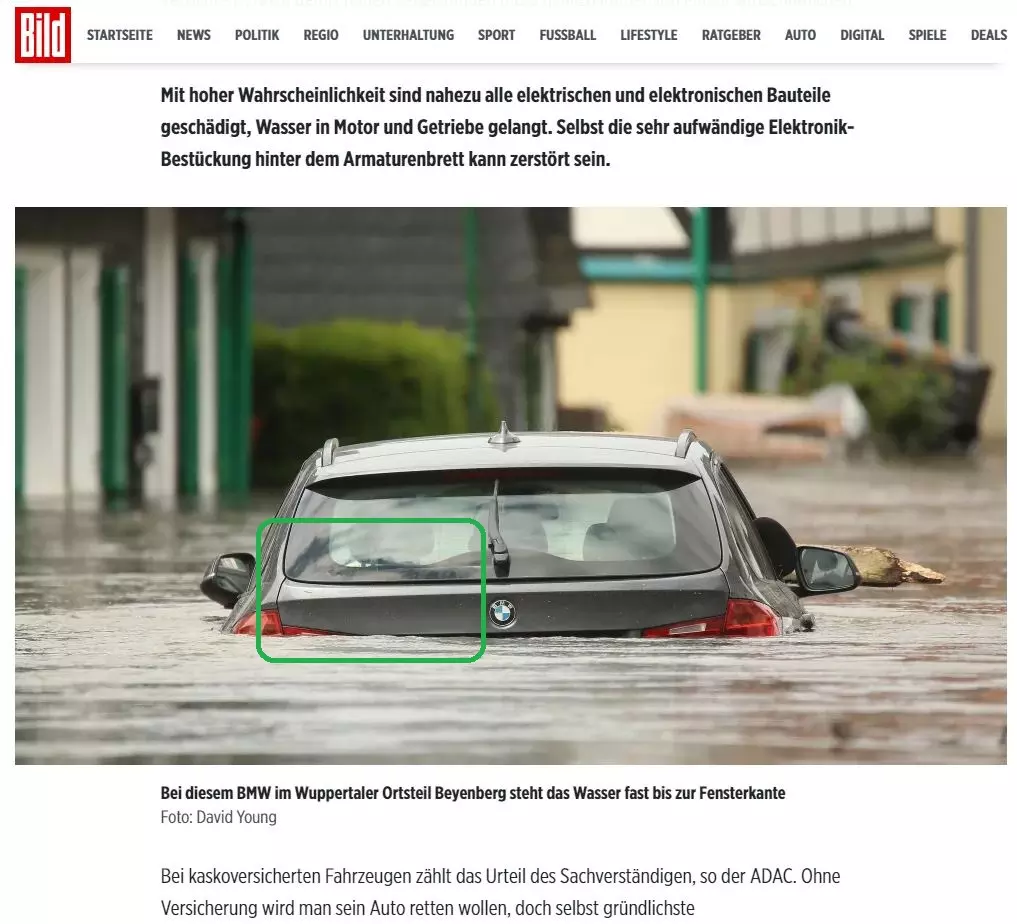This screenshot has height=924, width=1017.
Task: Open the Politik section
Action: 257,35
